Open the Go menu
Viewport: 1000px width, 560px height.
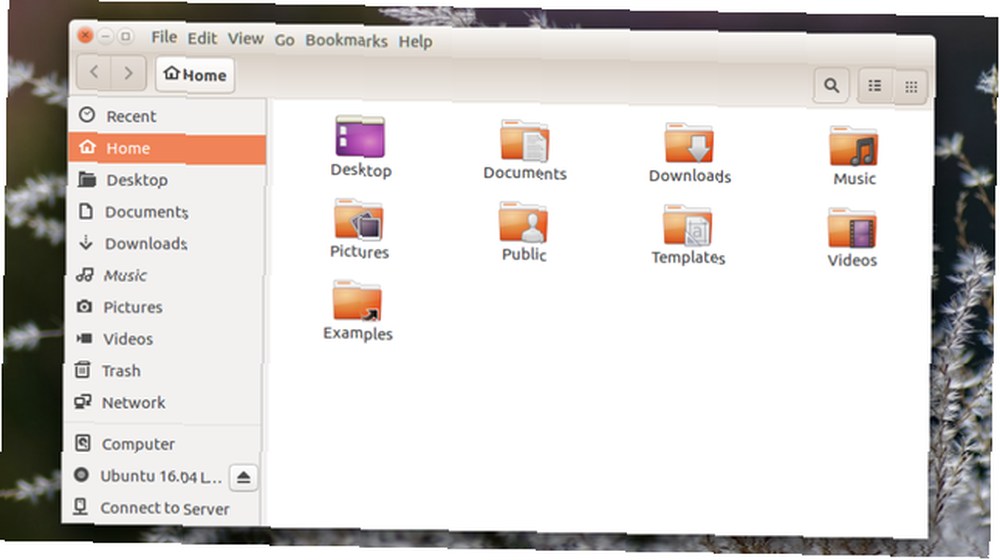[x=284, y=40]
